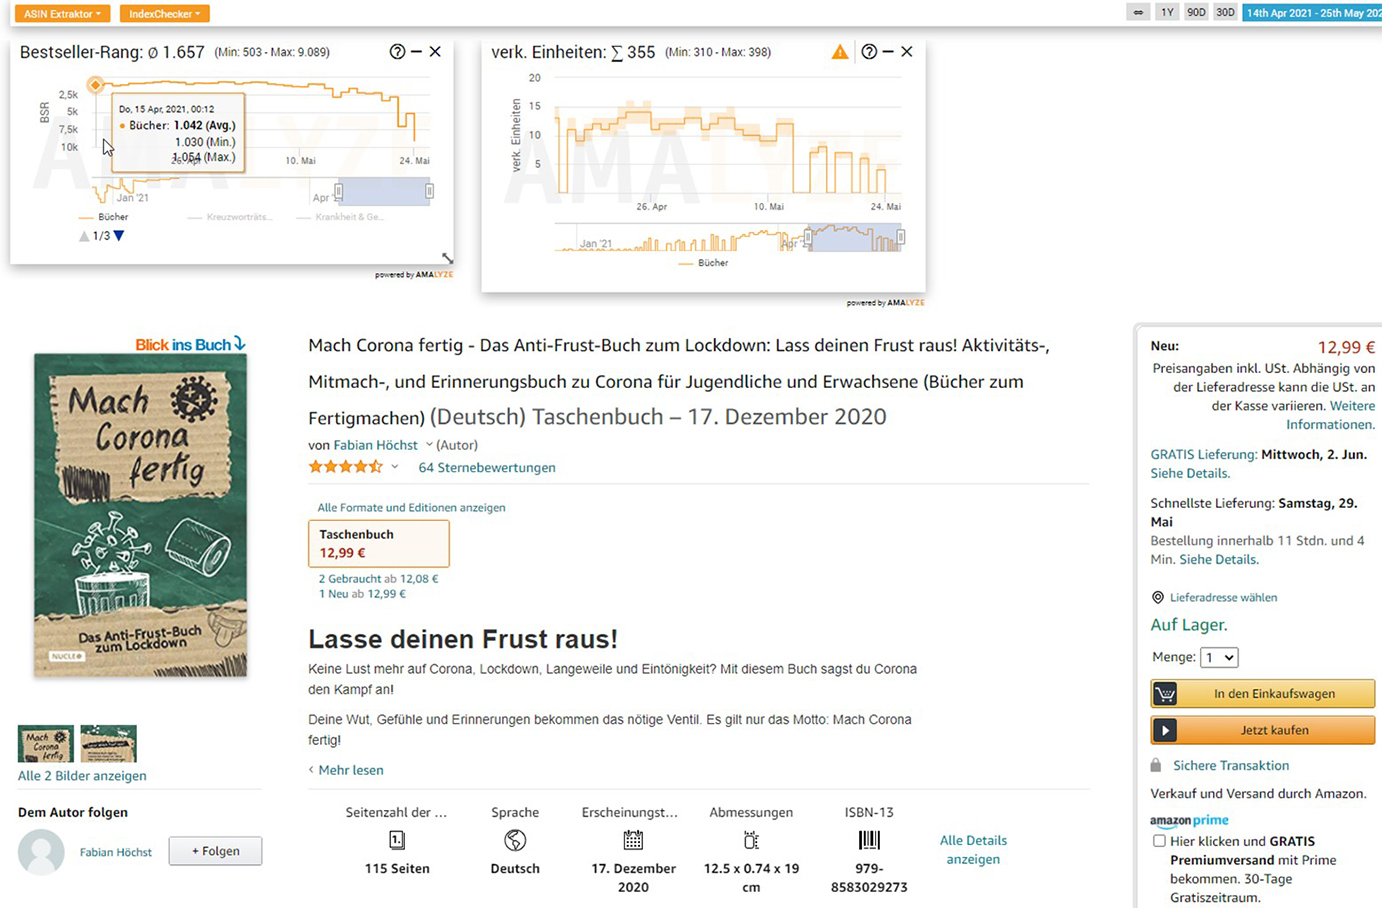1382x908 pixels.
Task: Buy now with Jetzt kaufen
Action: coord(1263,730)
